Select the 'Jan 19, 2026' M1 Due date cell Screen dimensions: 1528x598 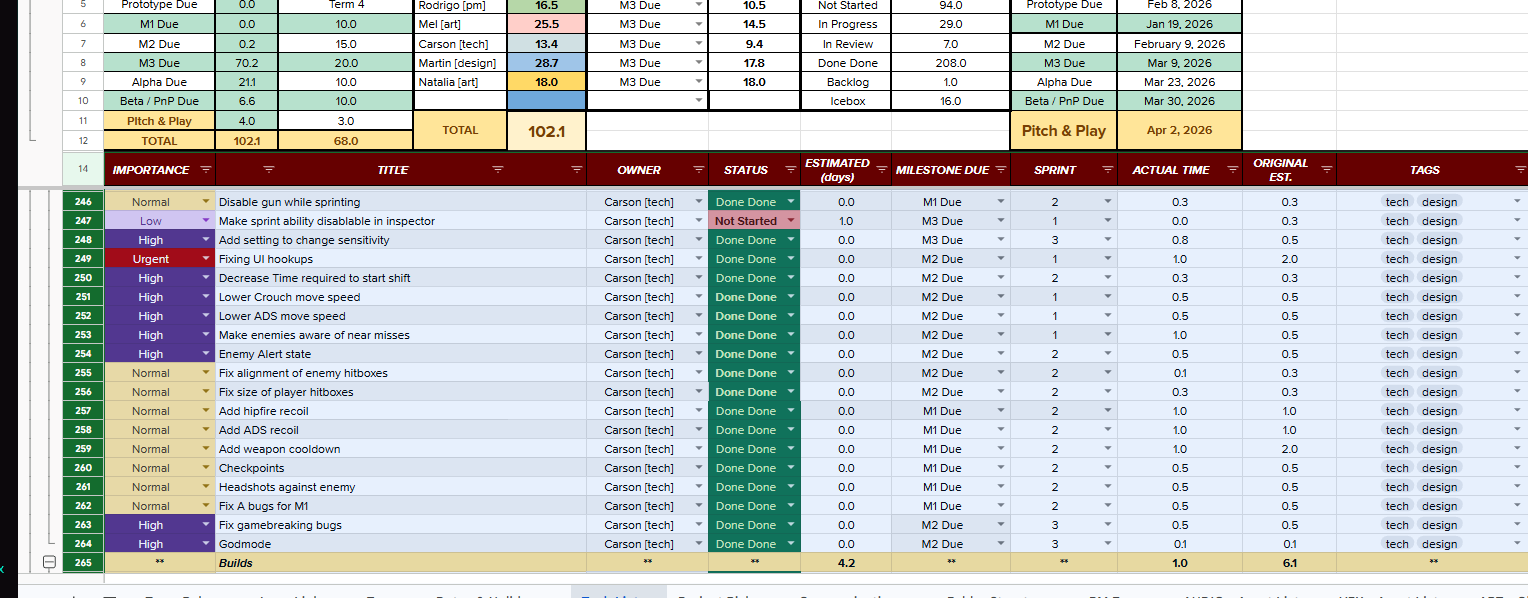(1179, 24)
